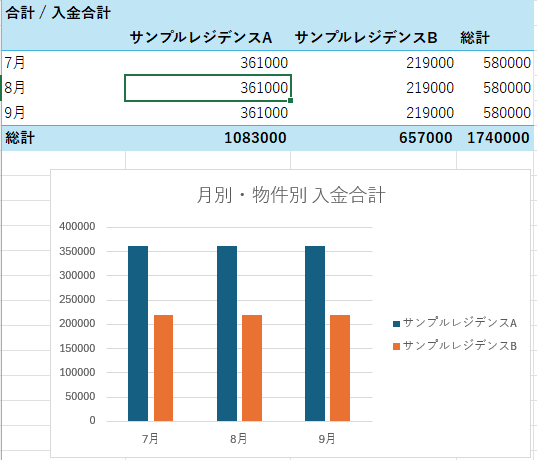This screenshot has width=537, height=460.
Task: Select the 7月 row label cell
Action: (63, 63)
